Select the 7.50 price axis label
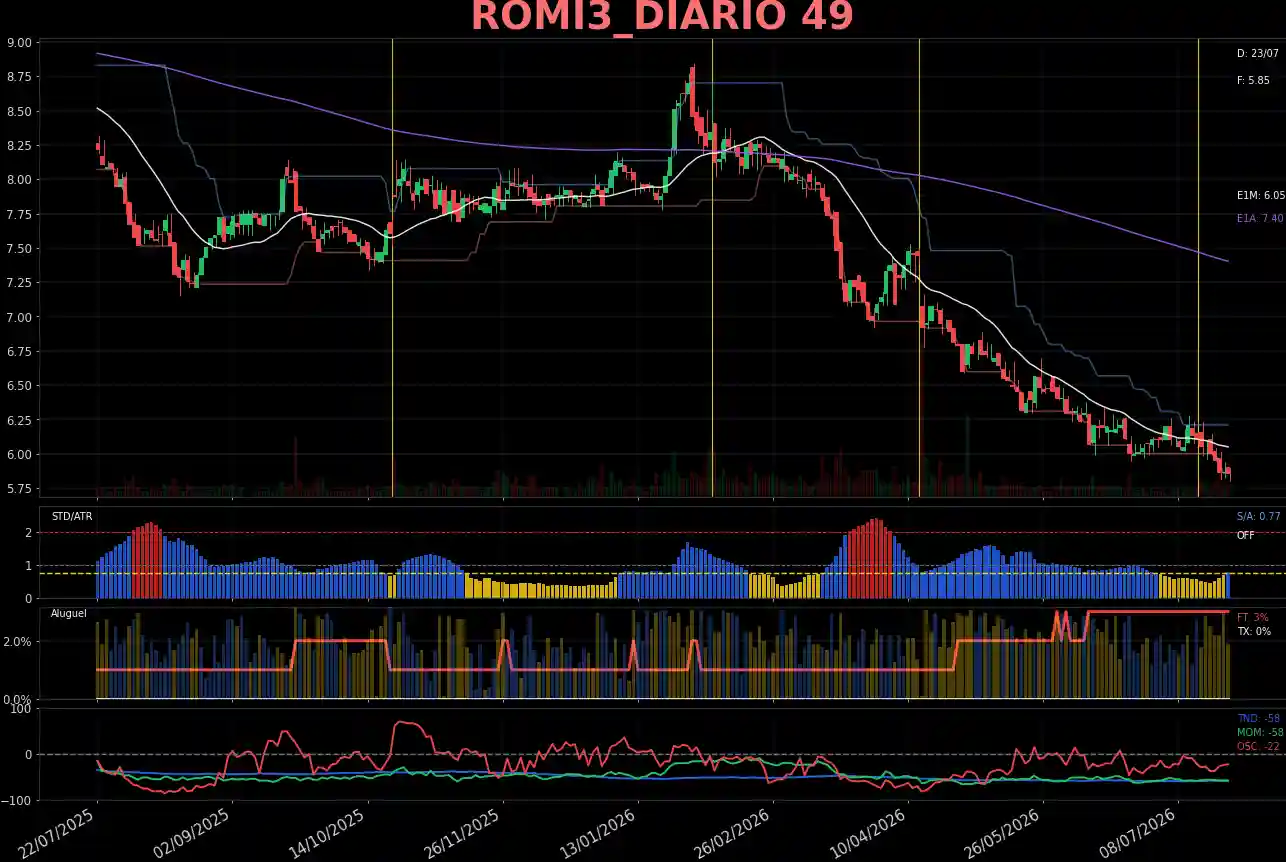 click(x=19, y=249)
